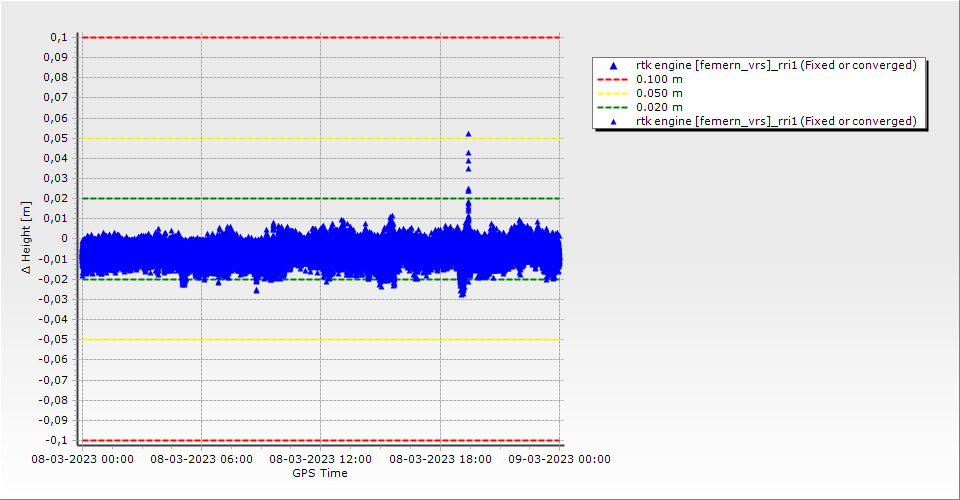The image size is (960, 500).
Task: Click the 08-03-2023 00:00 time tick label
Action: click(x=82, y=460)
